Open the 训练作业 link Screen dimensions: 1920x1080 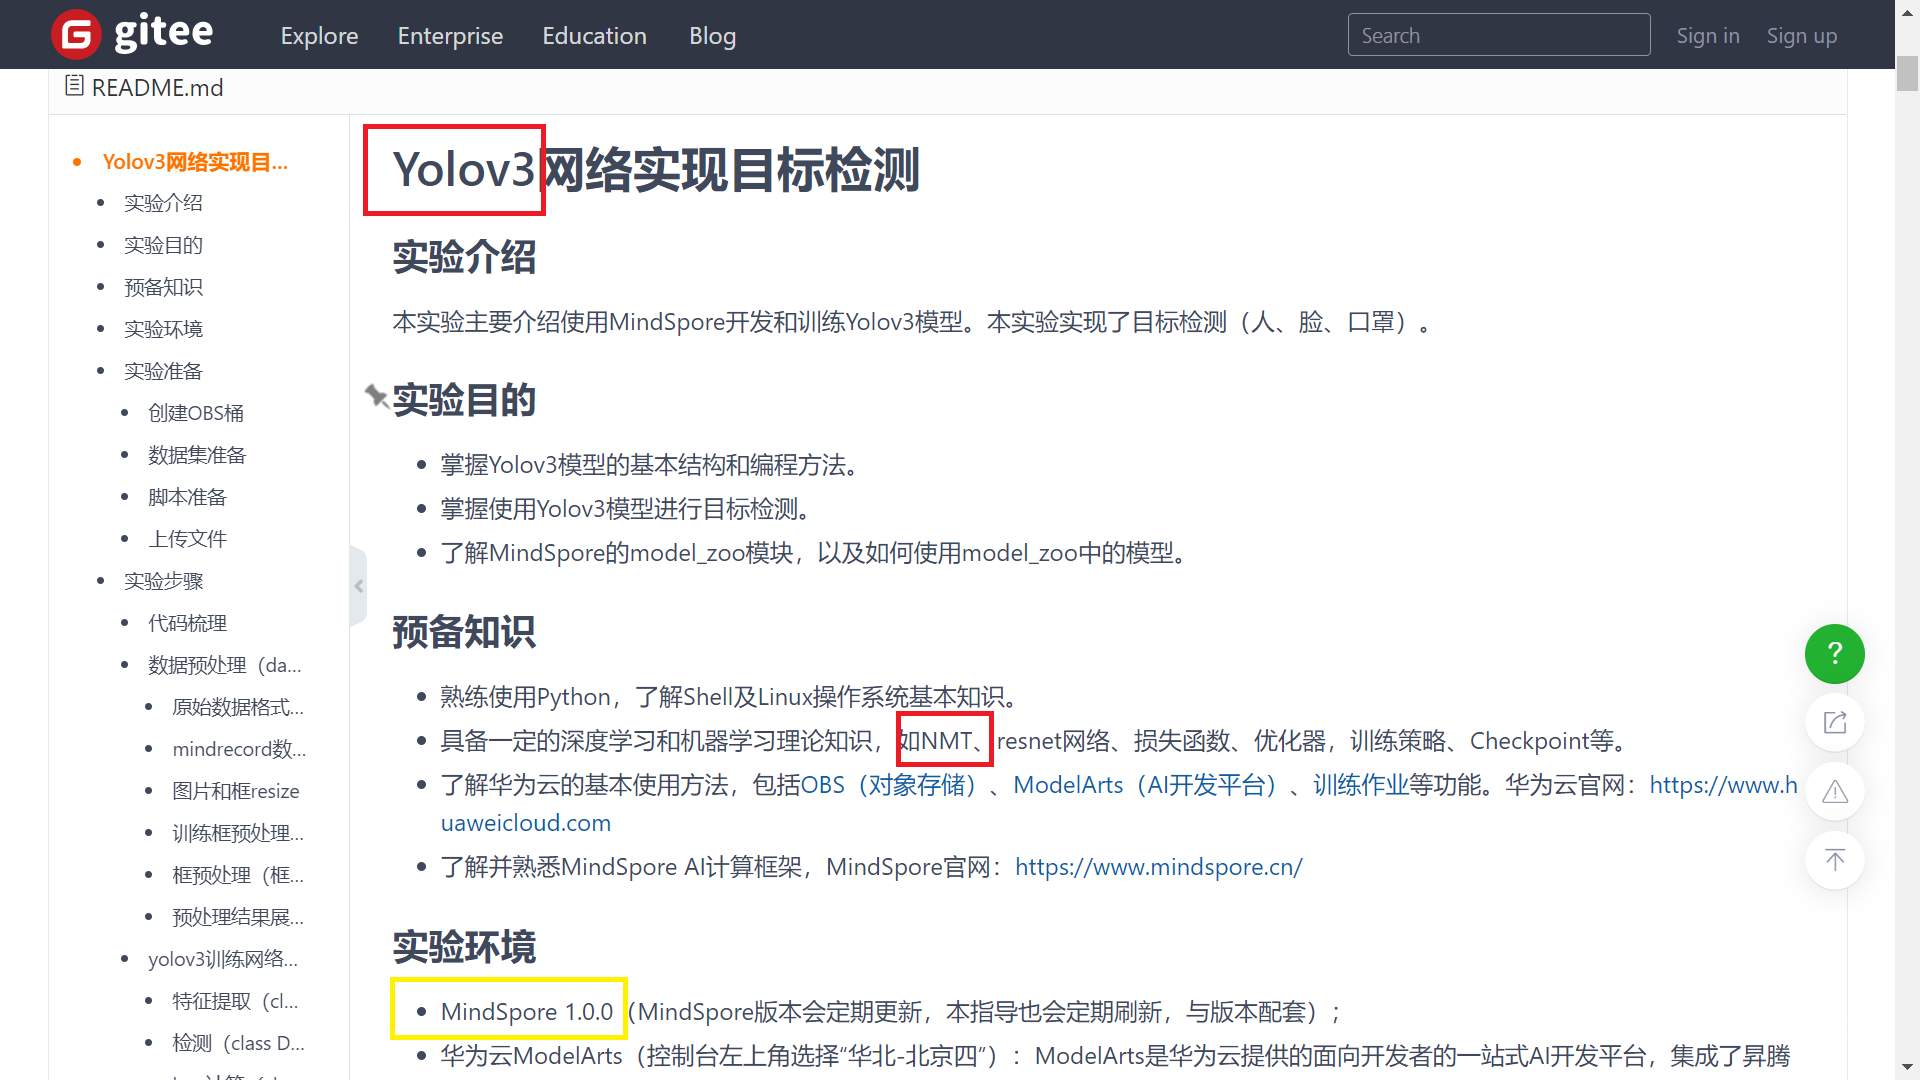point(1360,785)
